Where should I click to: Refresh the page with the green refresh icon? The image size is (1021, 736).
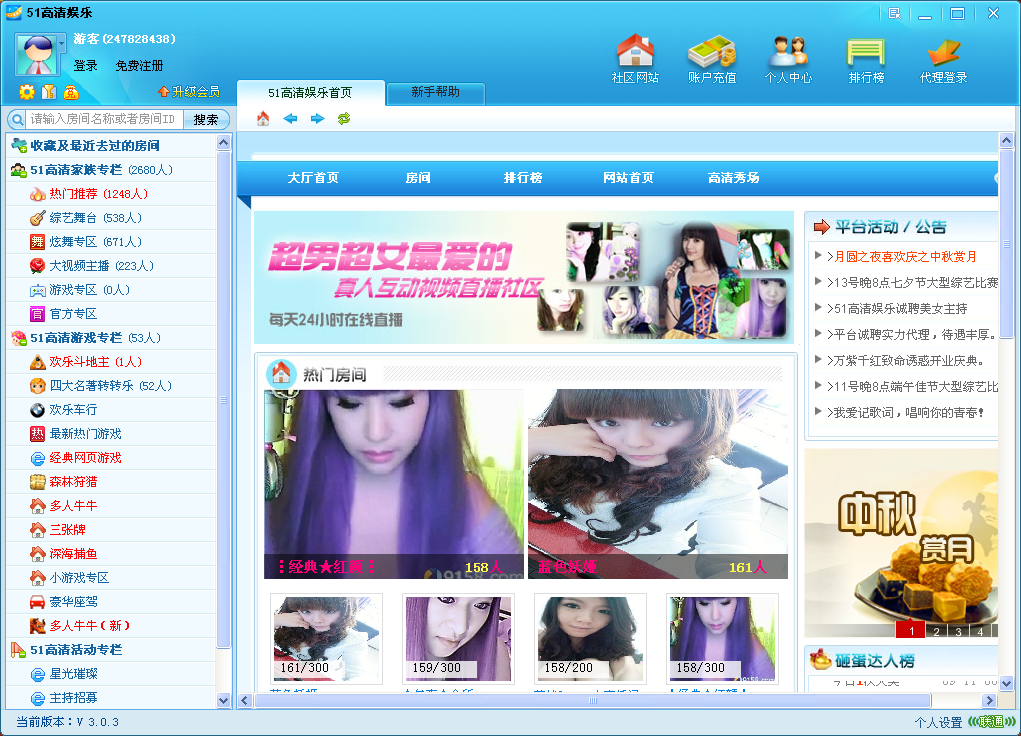(x=344, y=119)
